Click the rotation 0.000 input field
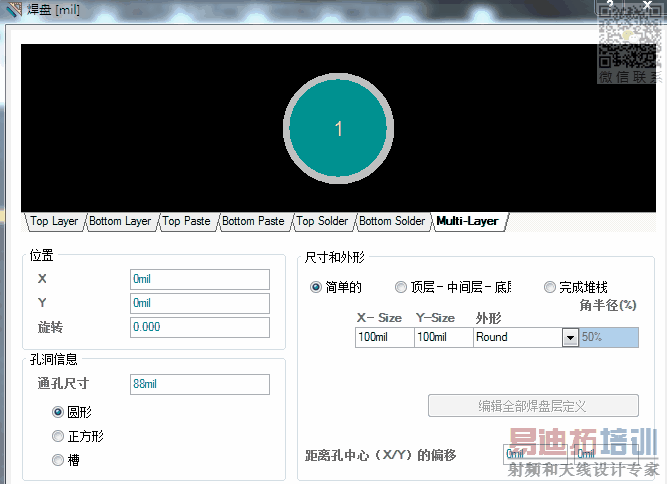667x484 pixels. click(200, 327)
